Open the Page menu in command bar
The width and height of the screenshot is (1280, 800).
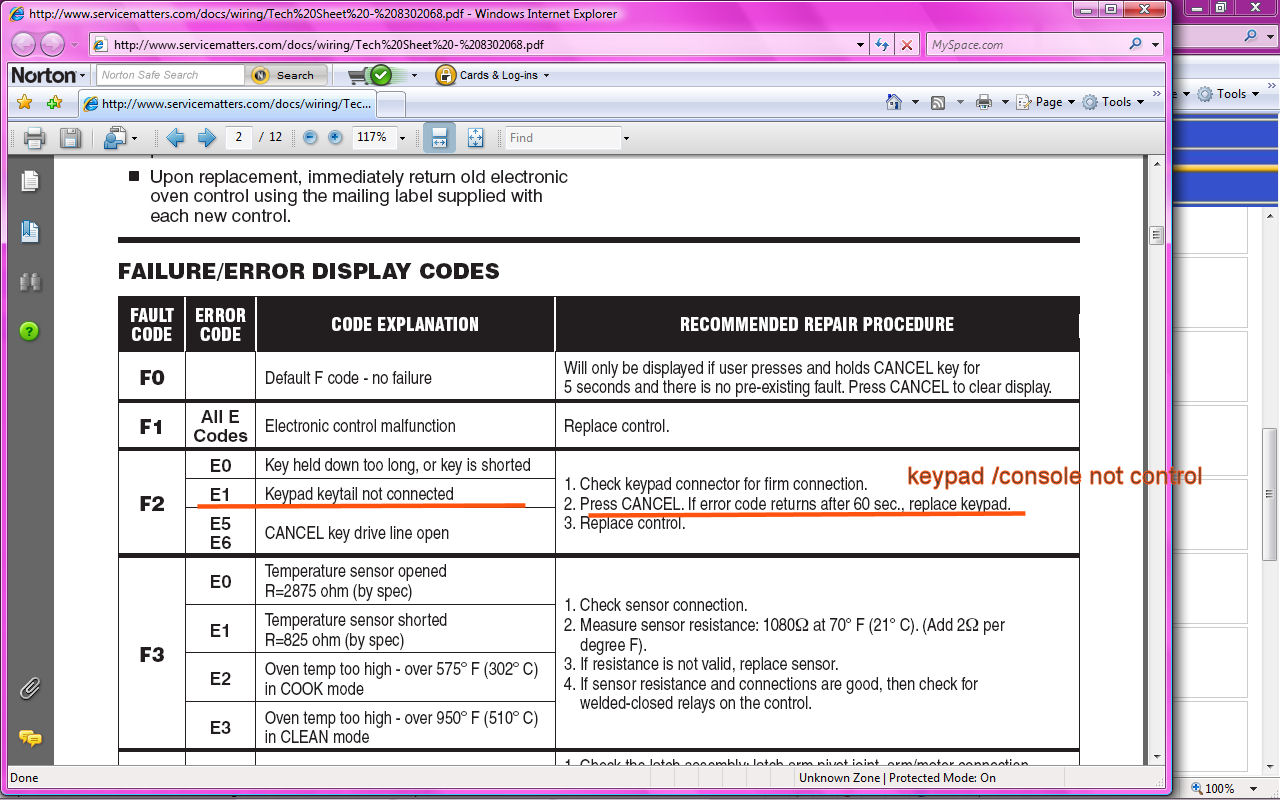1046,102
